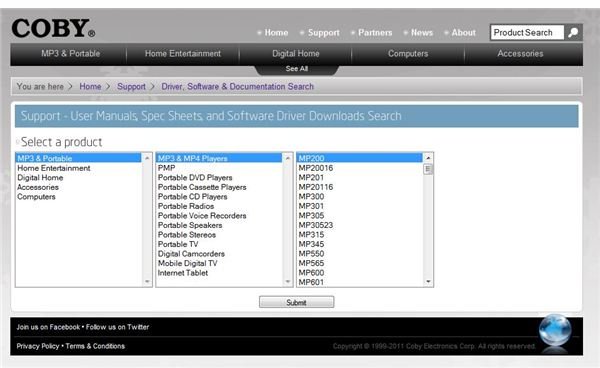Select MP305 in the model list
The width and height of the screenshot is (600, 368).
click(x=311, y=215)
